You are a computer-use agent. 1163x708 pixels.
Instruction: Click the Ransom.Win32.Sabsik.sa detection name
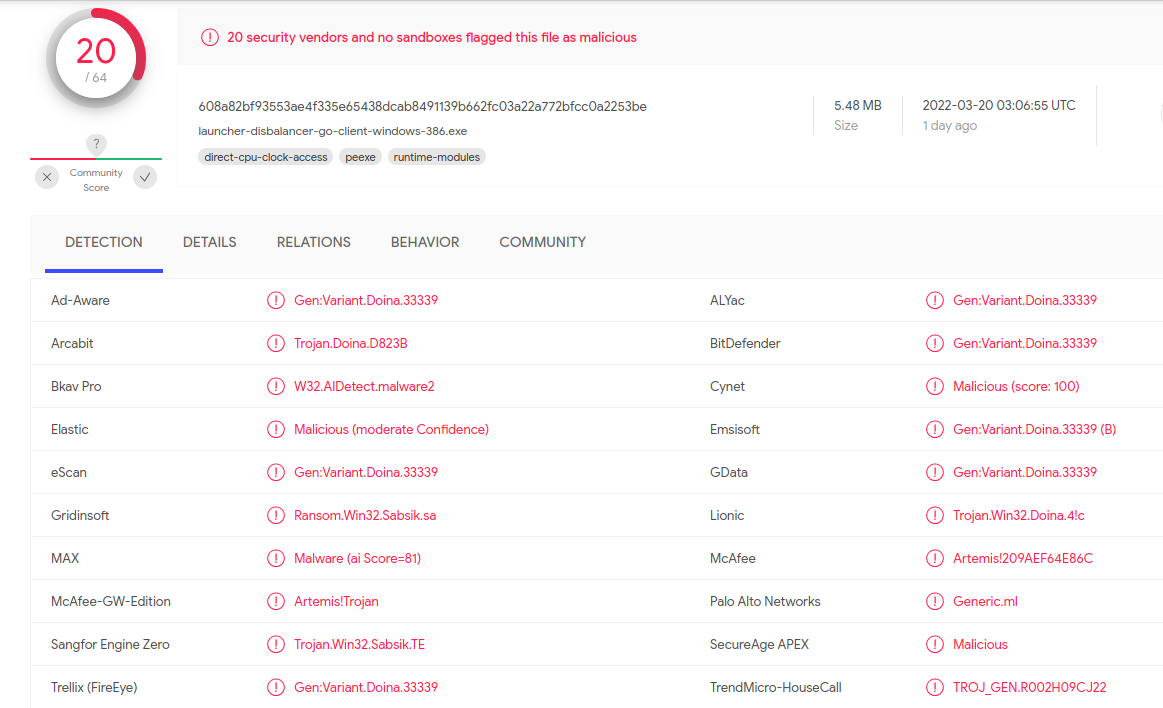pos(365,515)
